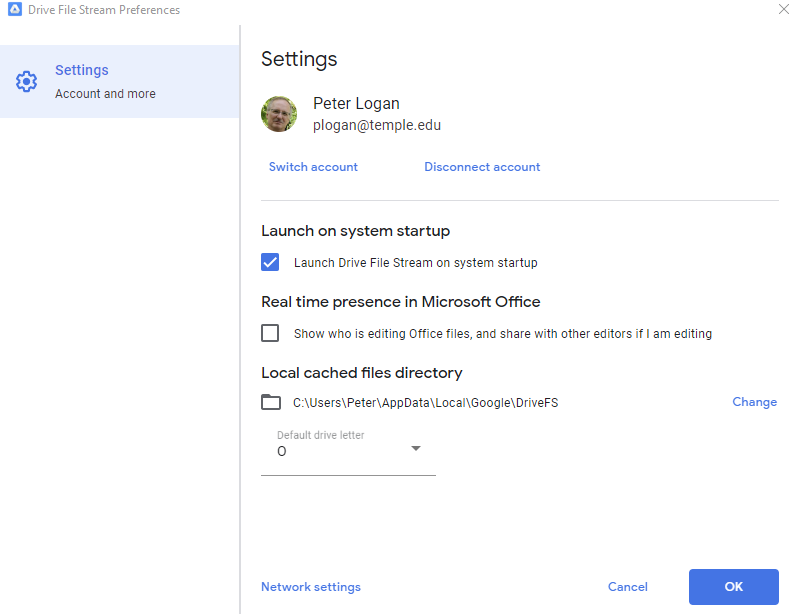Viewport: 790px width, 614px height.
Task: Click the Peter Logan account name
Action: click(x=357, y=103)
